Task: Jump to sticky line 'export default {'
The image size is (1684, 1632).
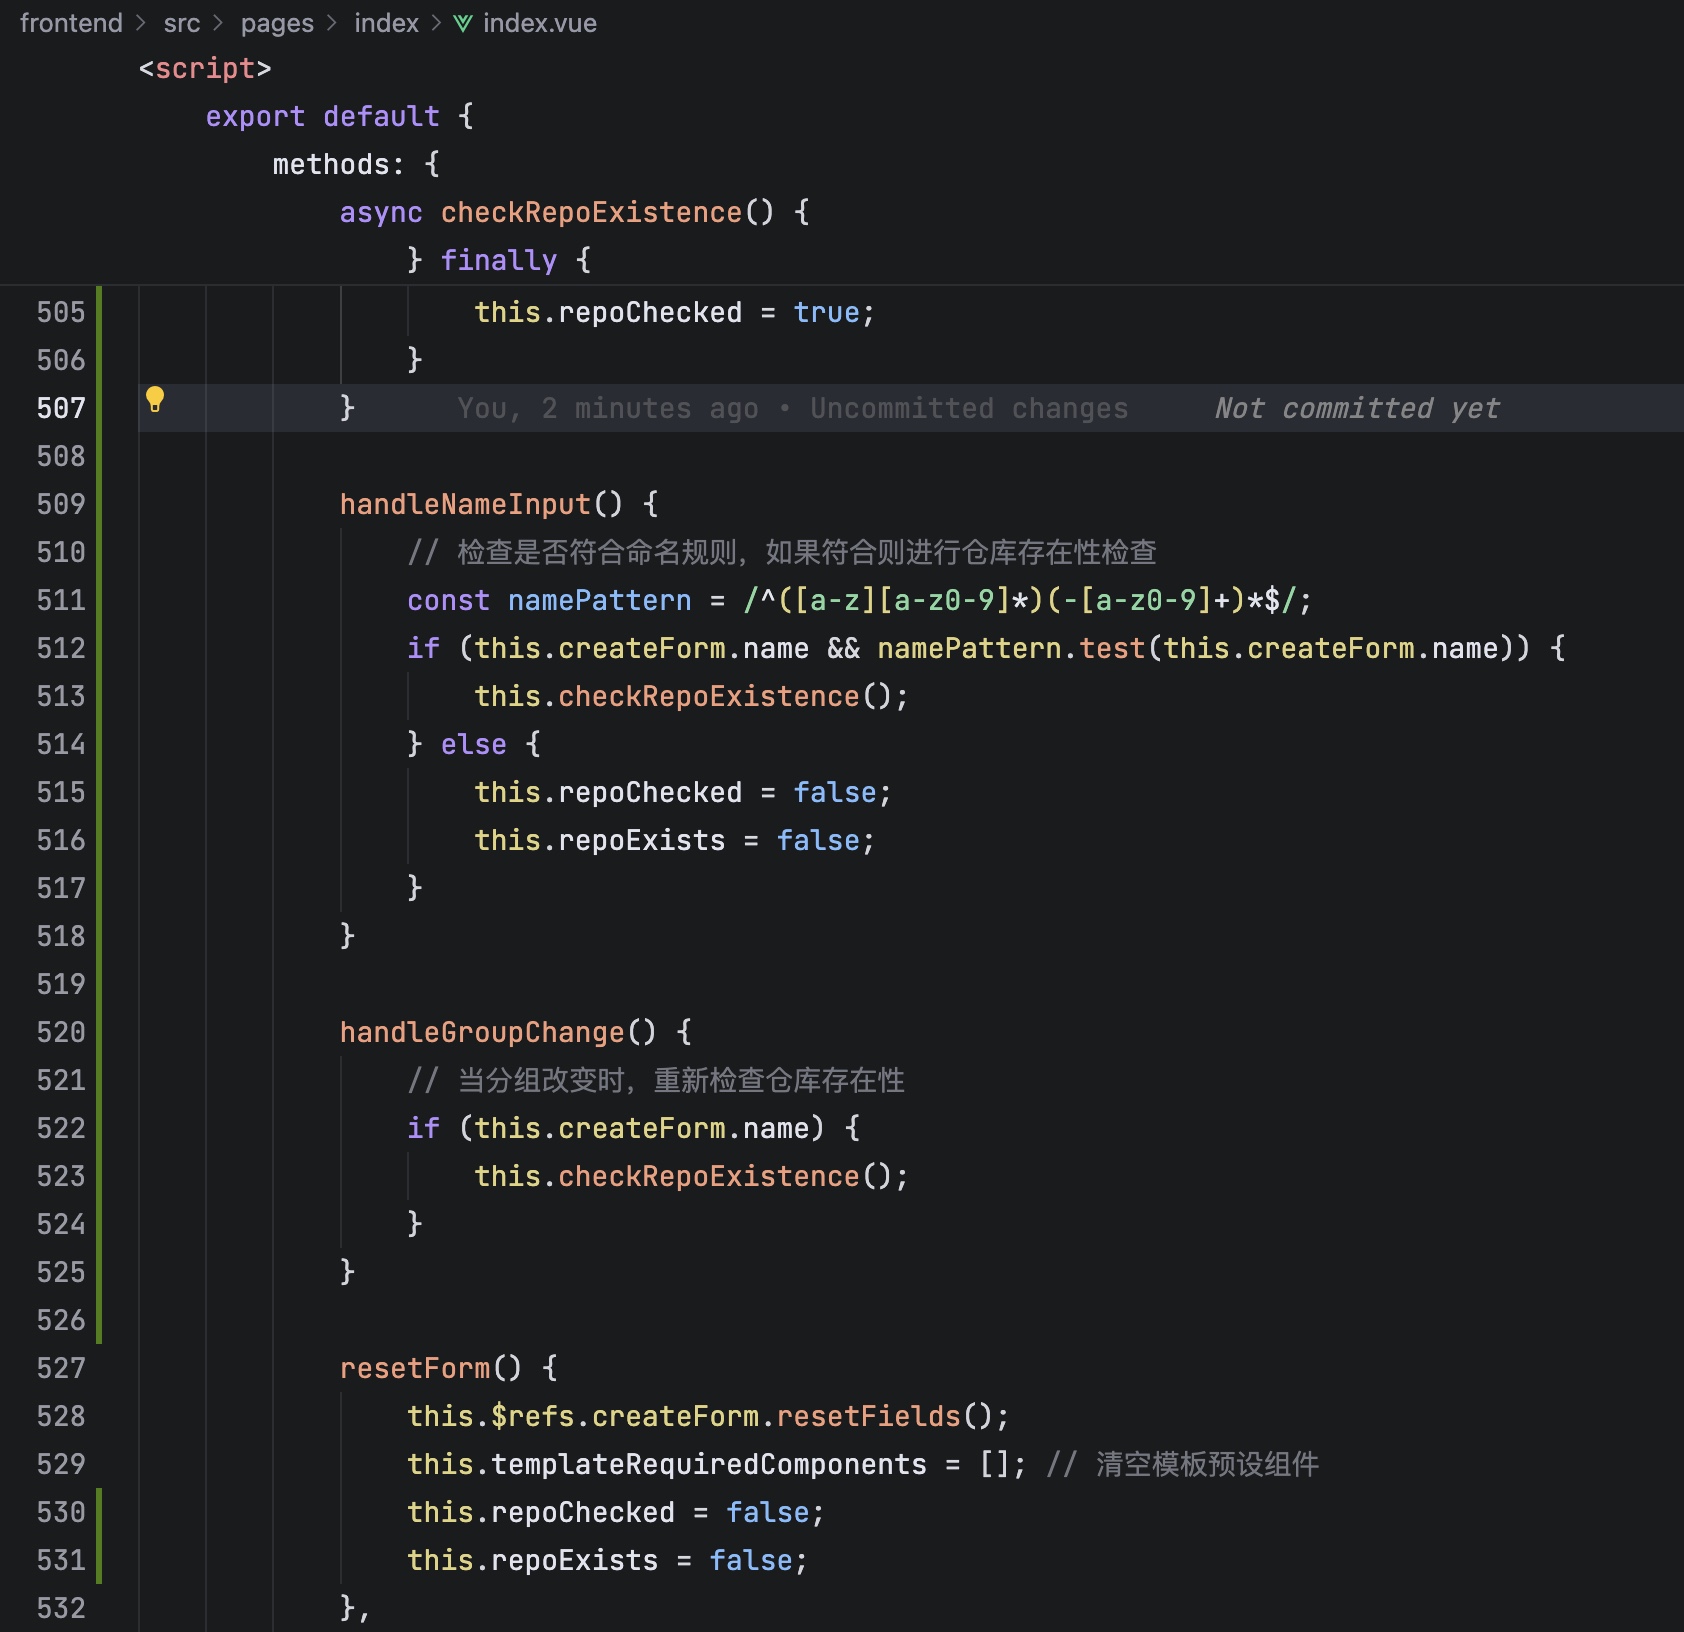Action: [340, 116]
